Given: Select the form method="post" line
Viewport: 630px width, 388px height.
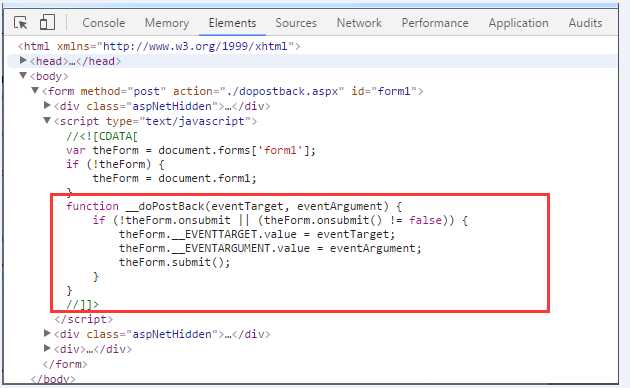Looking at the screenshot, I should [x=233, y=91].
